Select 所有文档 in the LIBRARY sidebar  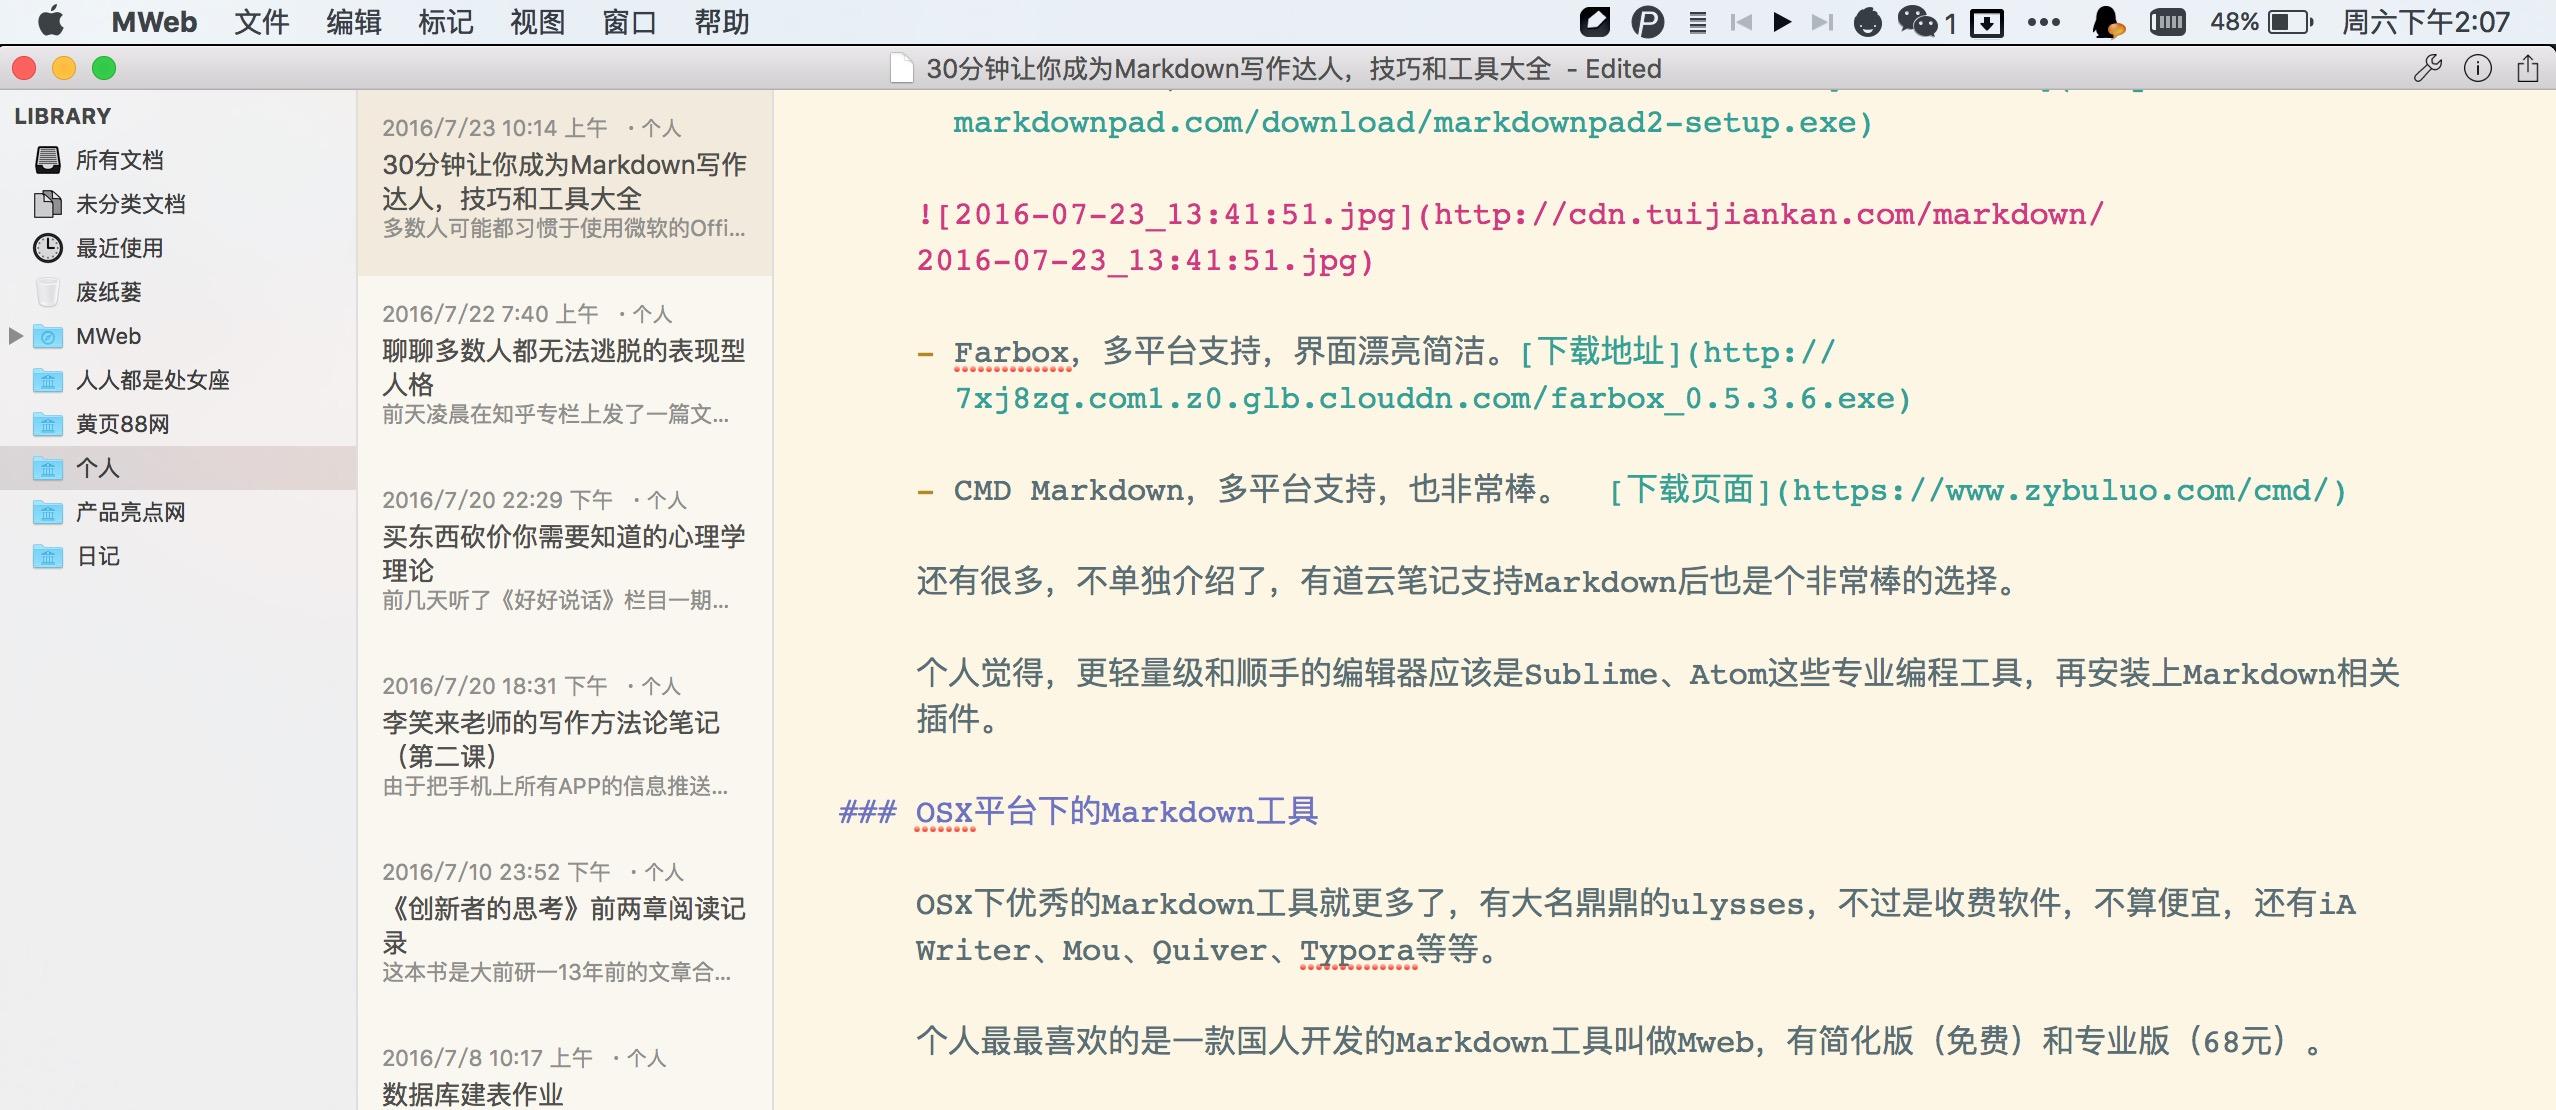click(x=120, y=159)
